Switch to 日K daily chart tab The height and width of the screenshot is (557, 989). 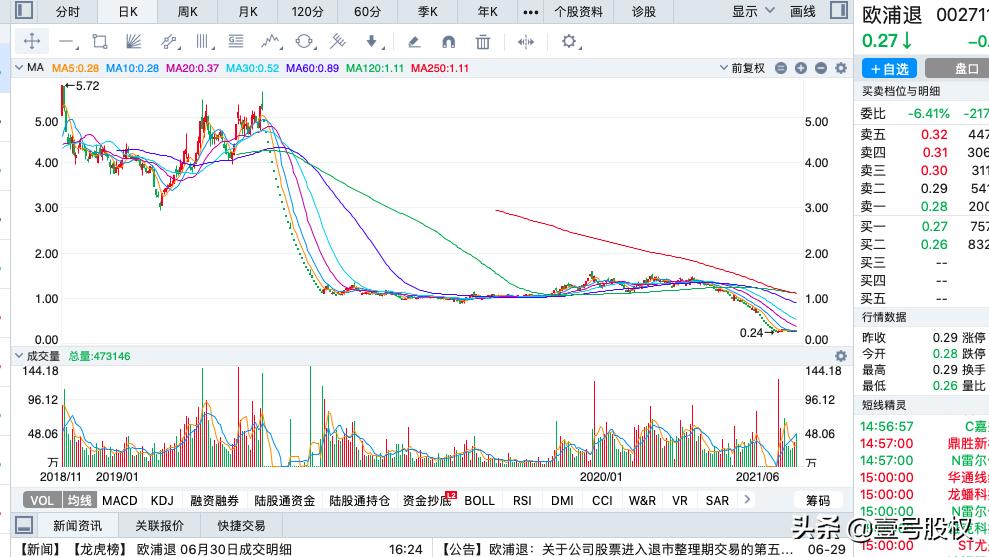click(128, 11)
